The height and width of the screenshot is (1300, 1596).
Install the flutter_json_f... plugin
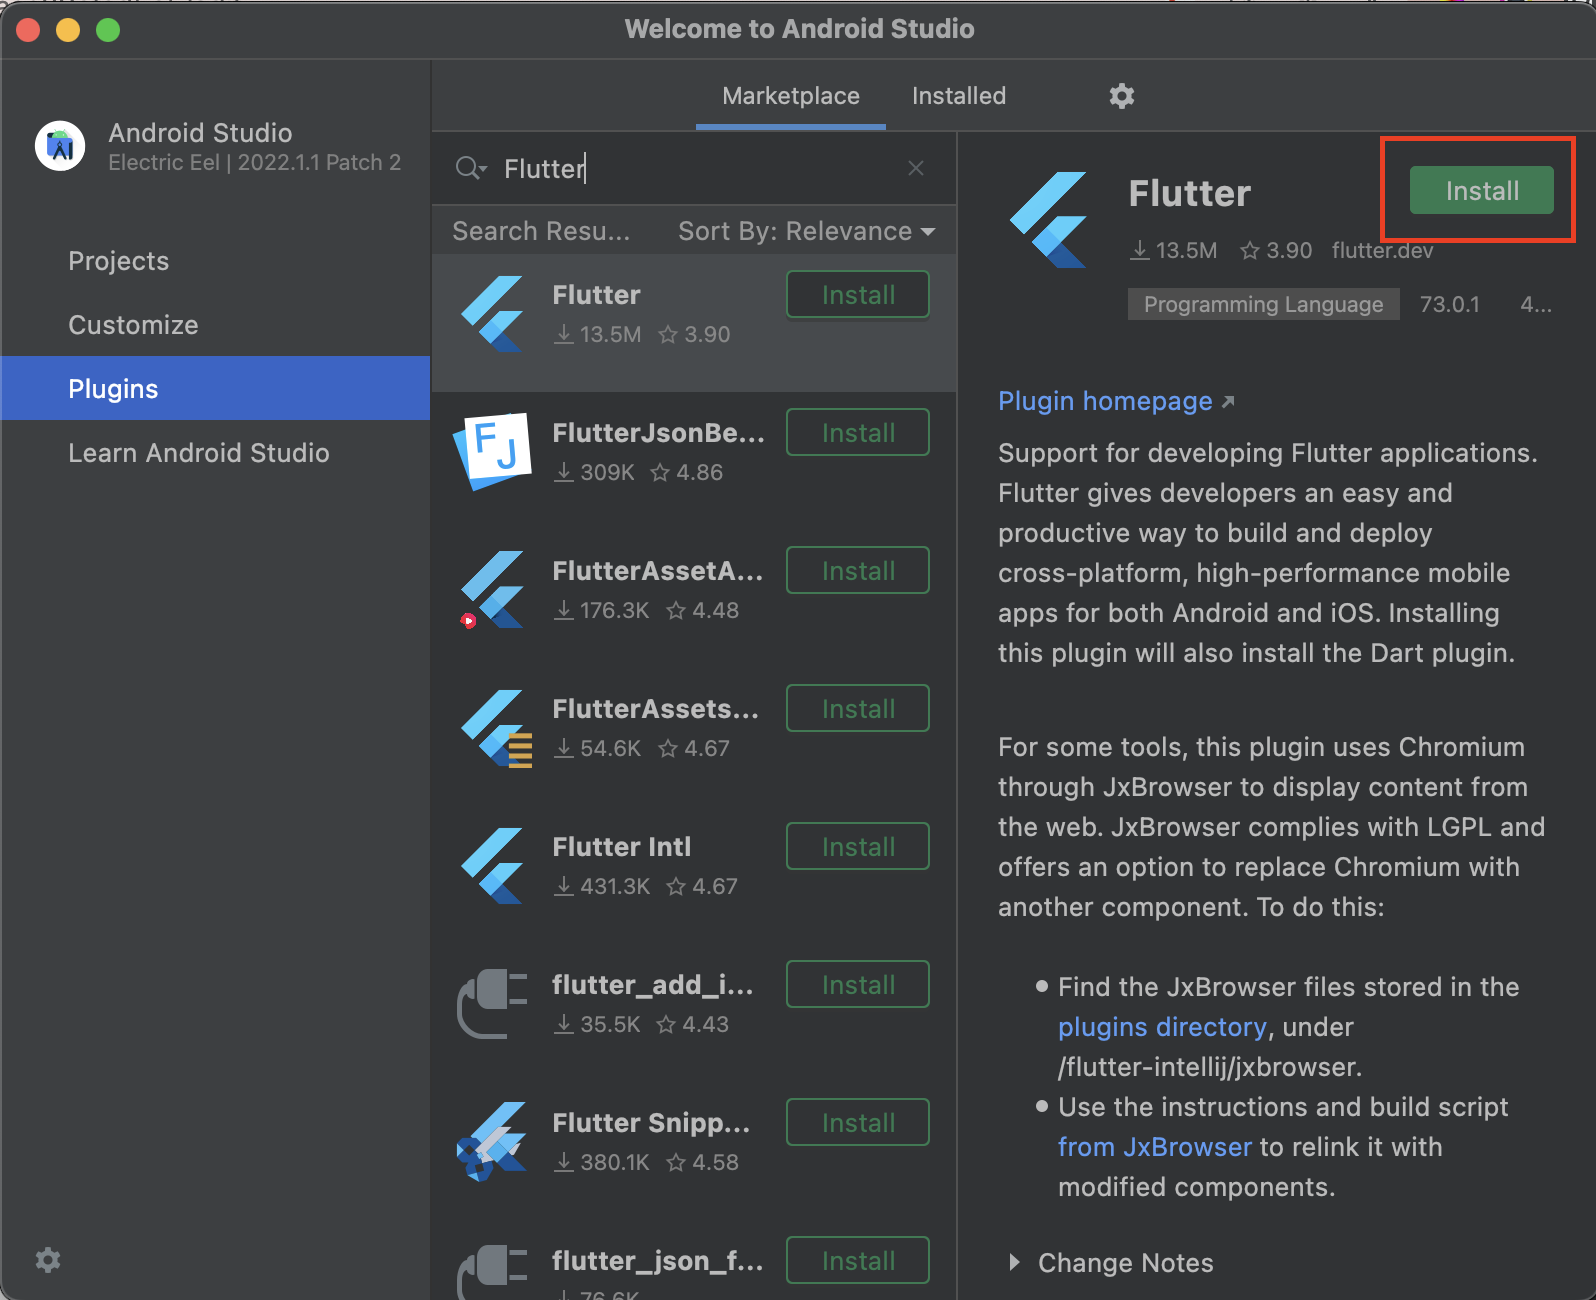(858, 1261)
